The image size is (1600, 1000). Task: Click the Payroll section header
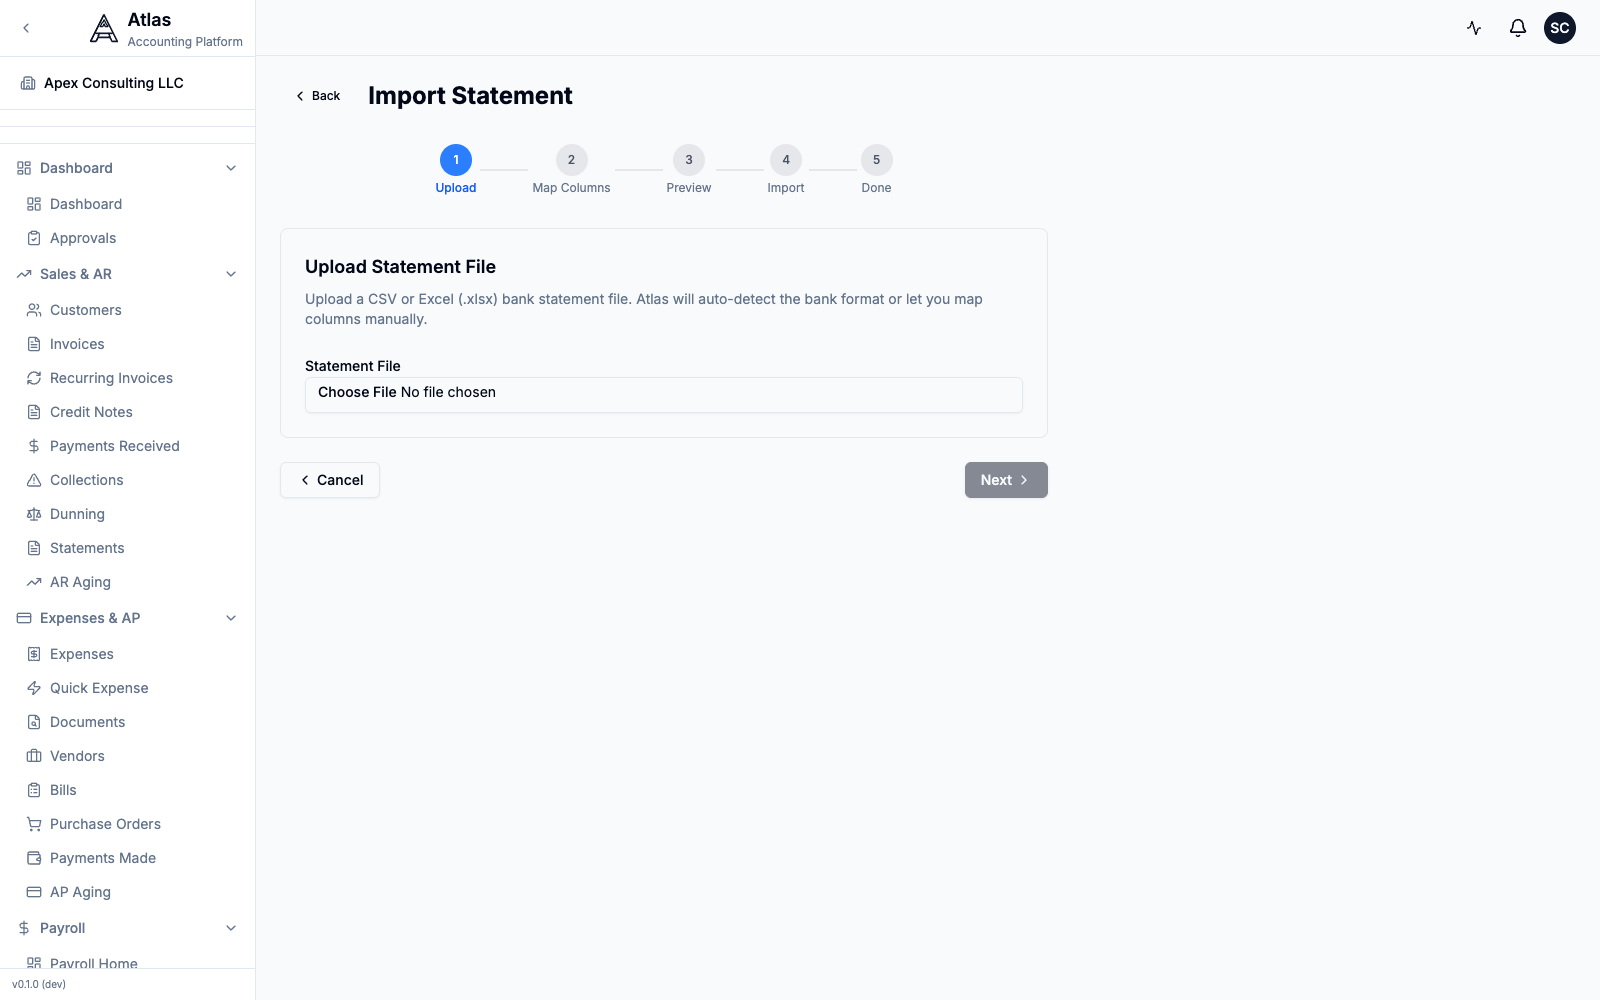[128, 928]
